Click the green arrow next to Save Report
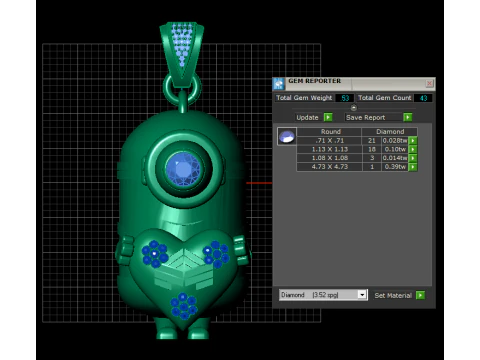The height and width of the screenshot is (360, 480). (407, 117)
